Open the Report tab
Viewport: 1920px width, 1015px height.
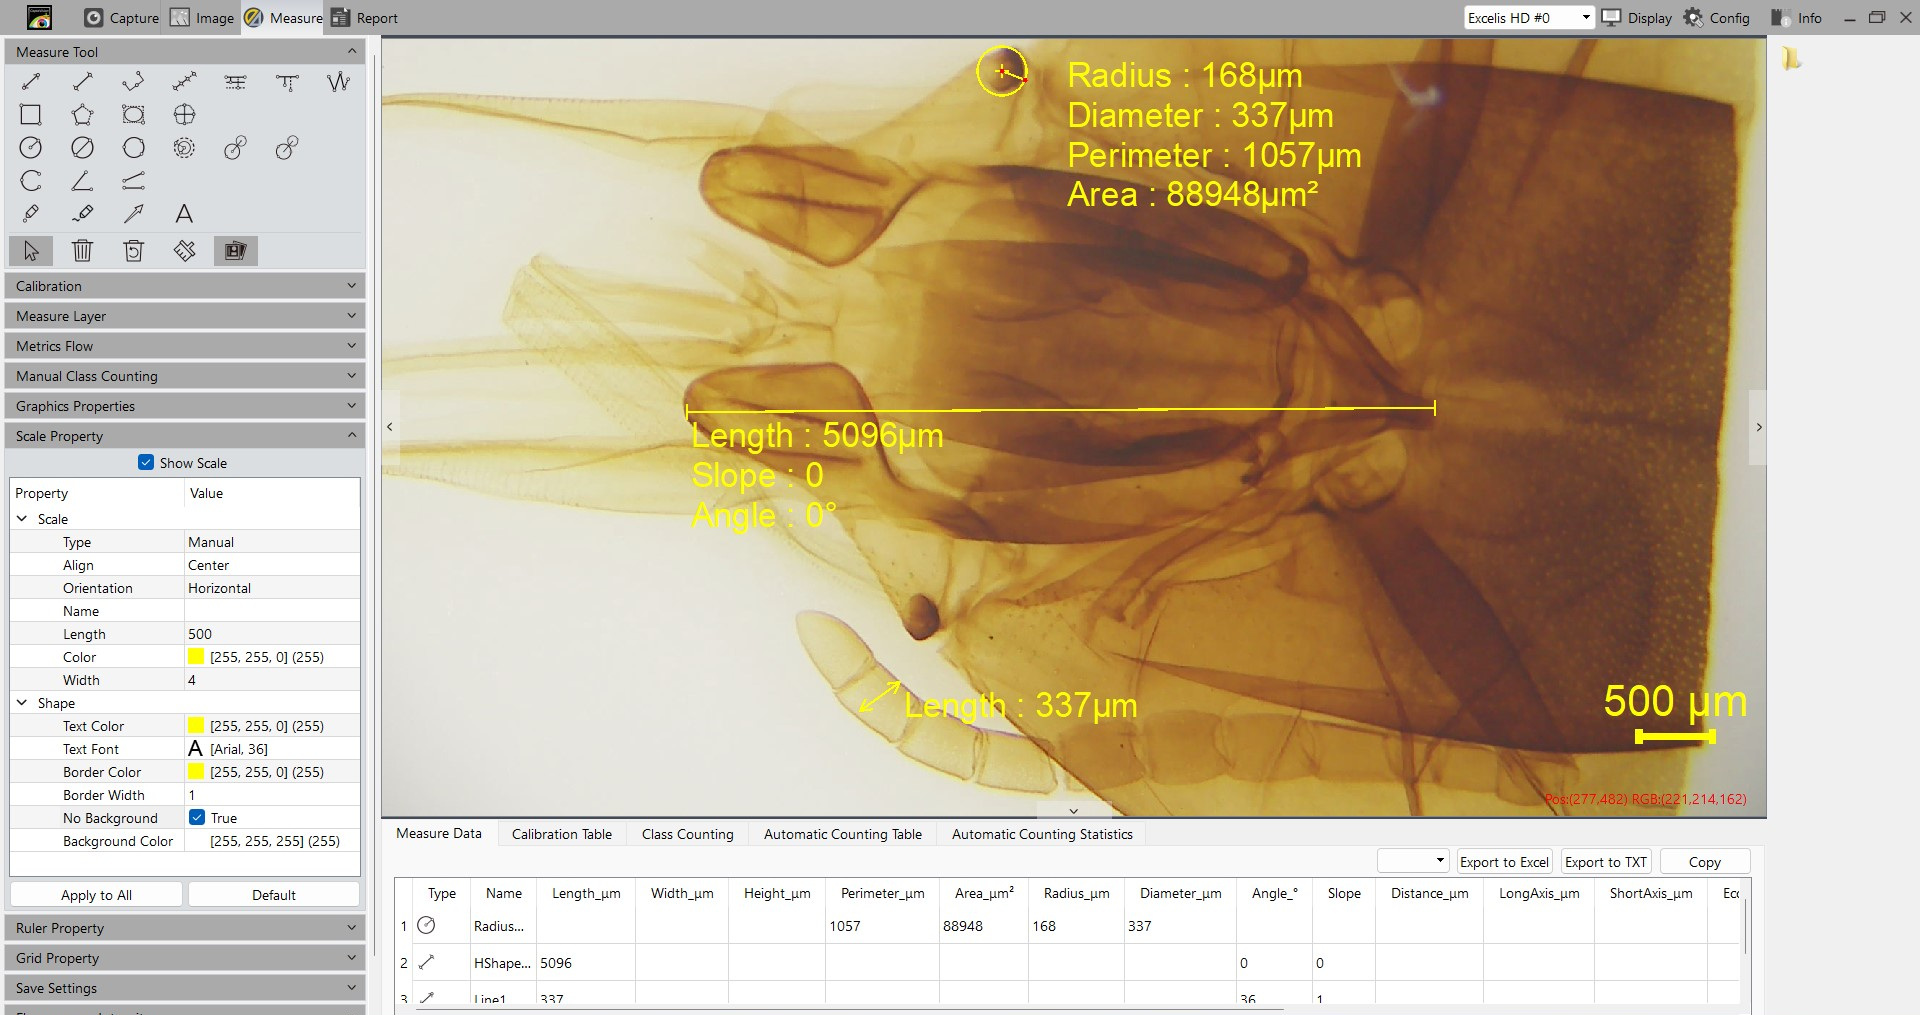pos(365,18)
